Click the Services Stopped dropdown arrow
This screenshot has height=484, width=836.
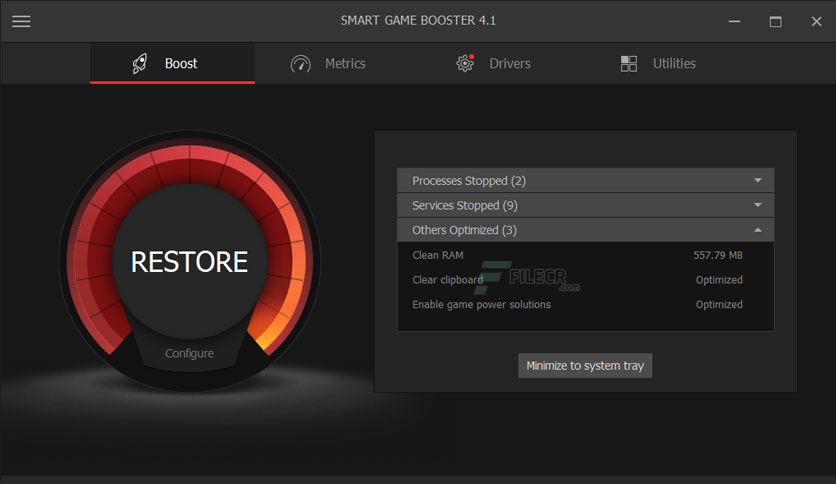tap(758, 205)
